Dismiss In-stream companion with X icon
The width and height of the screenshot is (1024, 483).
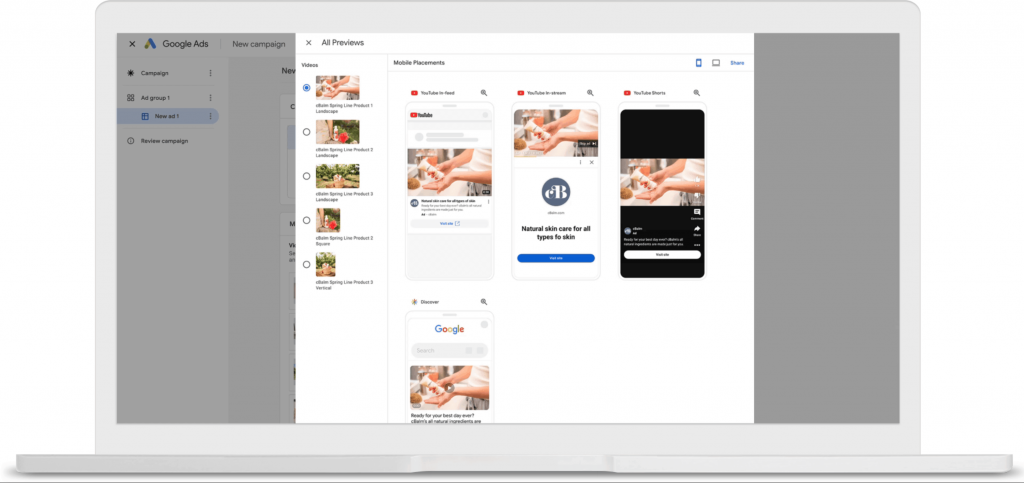pos(592,162)
